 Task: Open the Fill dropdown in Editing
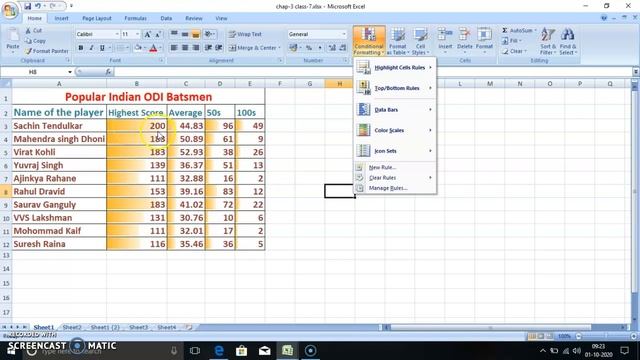pyautogui.click(x=512, y=41)
